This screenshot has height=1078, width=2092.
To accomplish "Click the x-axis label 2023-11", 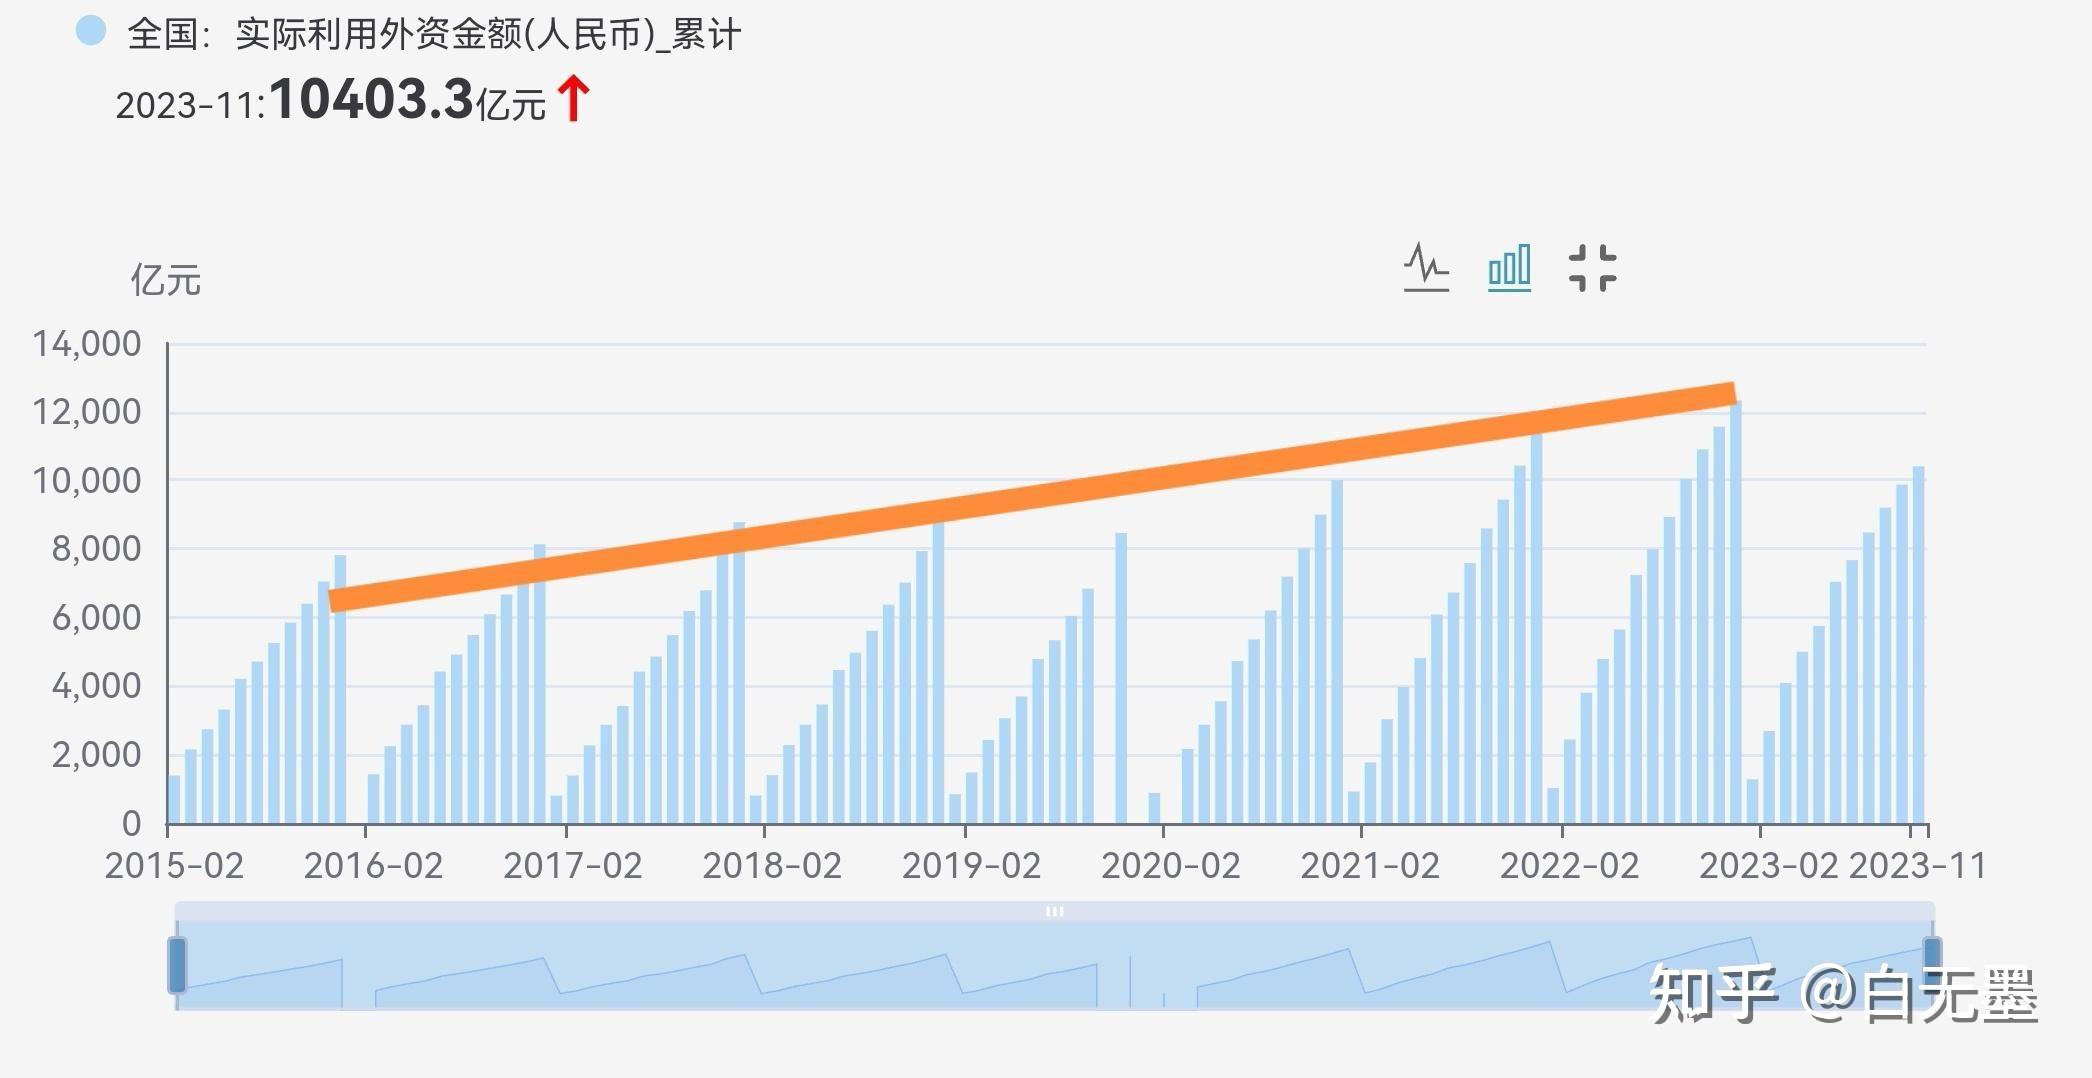I will point(1917,866).
